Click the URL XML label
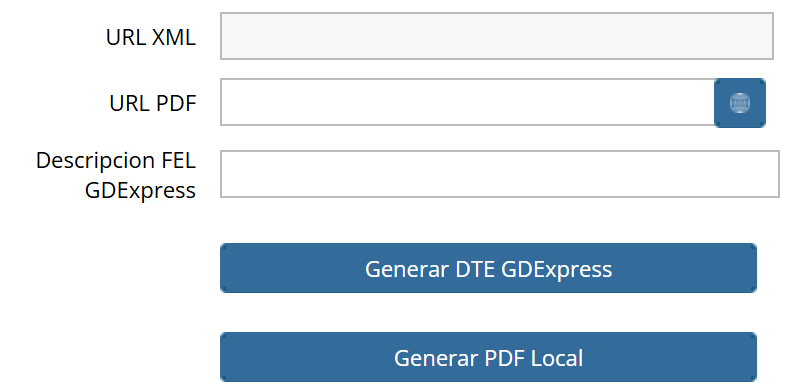 (151, 38)
